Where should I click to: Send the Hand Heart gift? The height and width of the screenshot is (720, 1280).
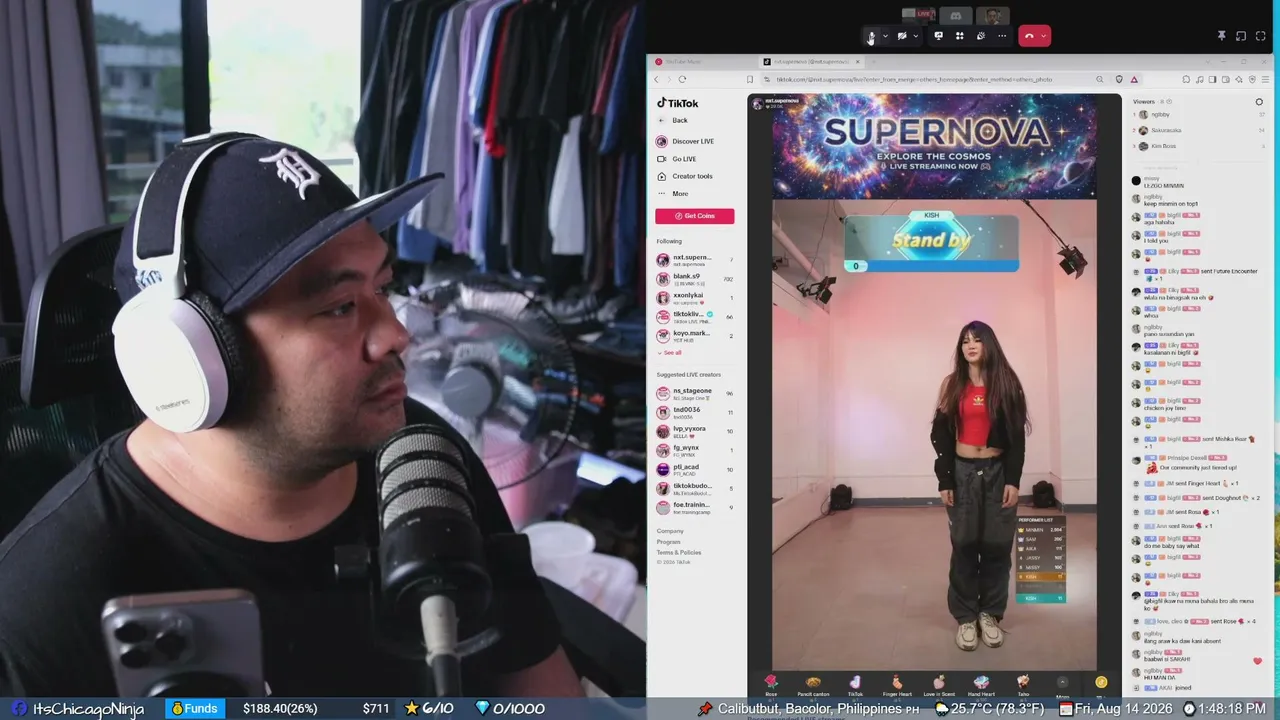coord(981,685)
